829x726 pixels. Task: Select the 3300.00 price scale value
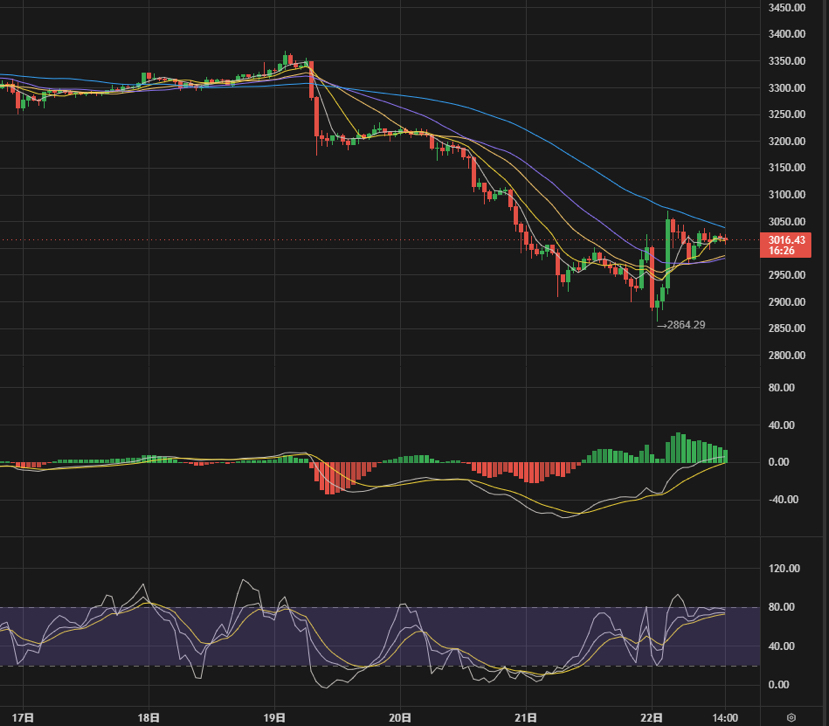coord(787,88)
